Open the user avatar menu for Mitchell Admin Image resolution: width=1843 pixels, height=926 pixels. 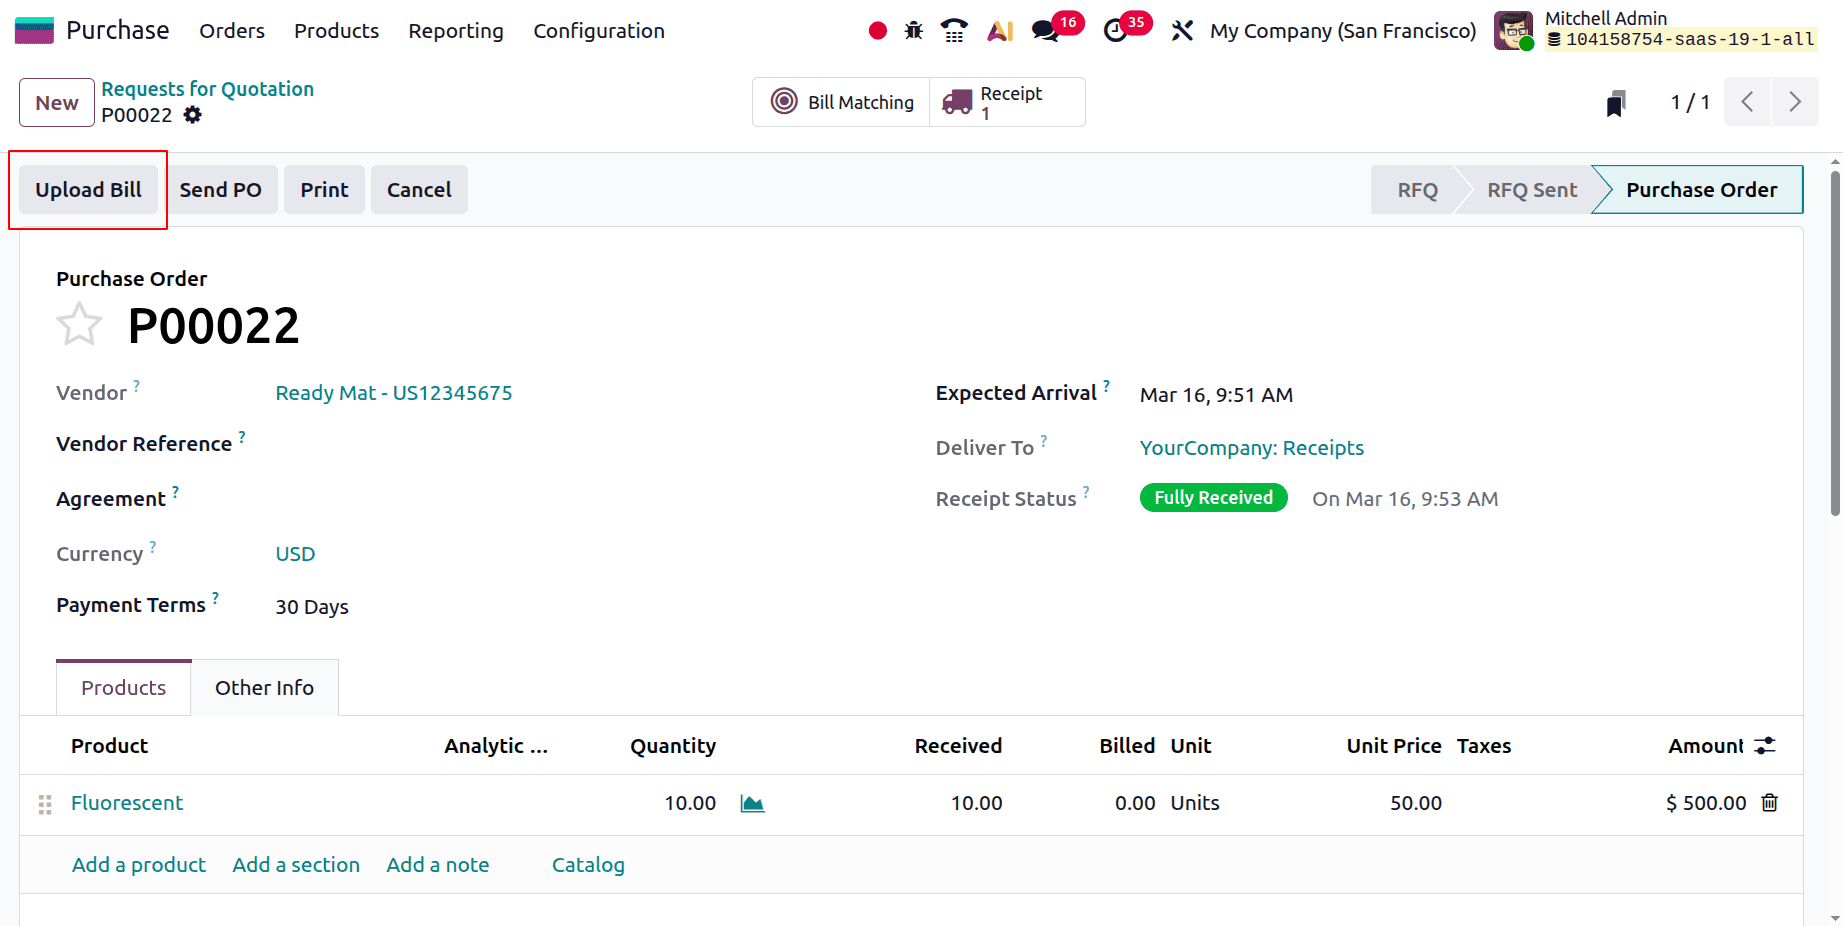click(x=1513, y=30)
